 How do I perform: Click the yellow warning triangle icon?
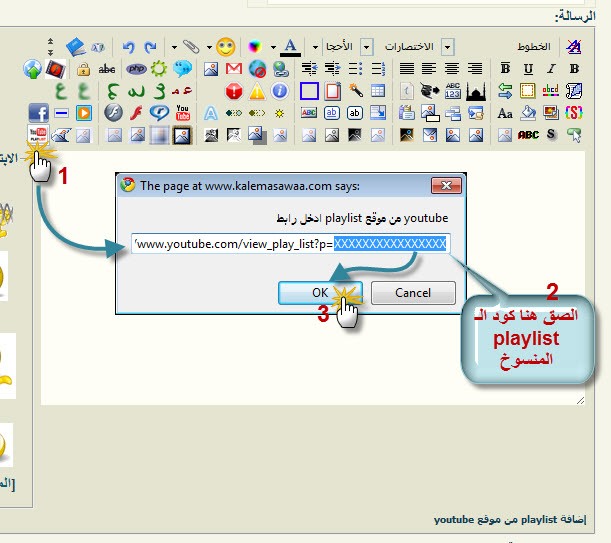click(x=257, y=91)
